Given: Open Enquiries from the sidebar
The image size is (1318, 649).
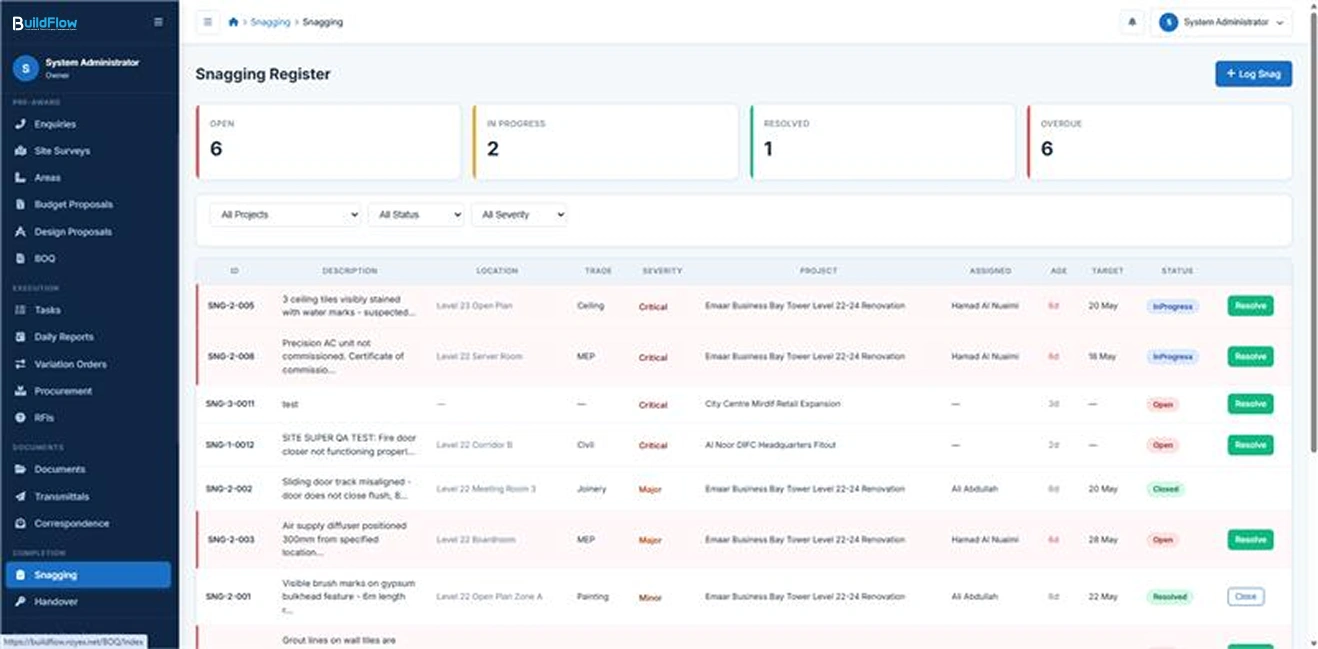Looking at the screenshot, I should 55,124.
